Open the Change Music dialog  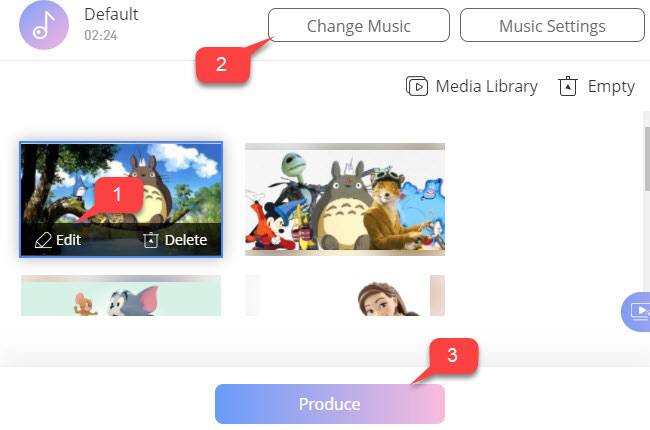pos(359,25)
